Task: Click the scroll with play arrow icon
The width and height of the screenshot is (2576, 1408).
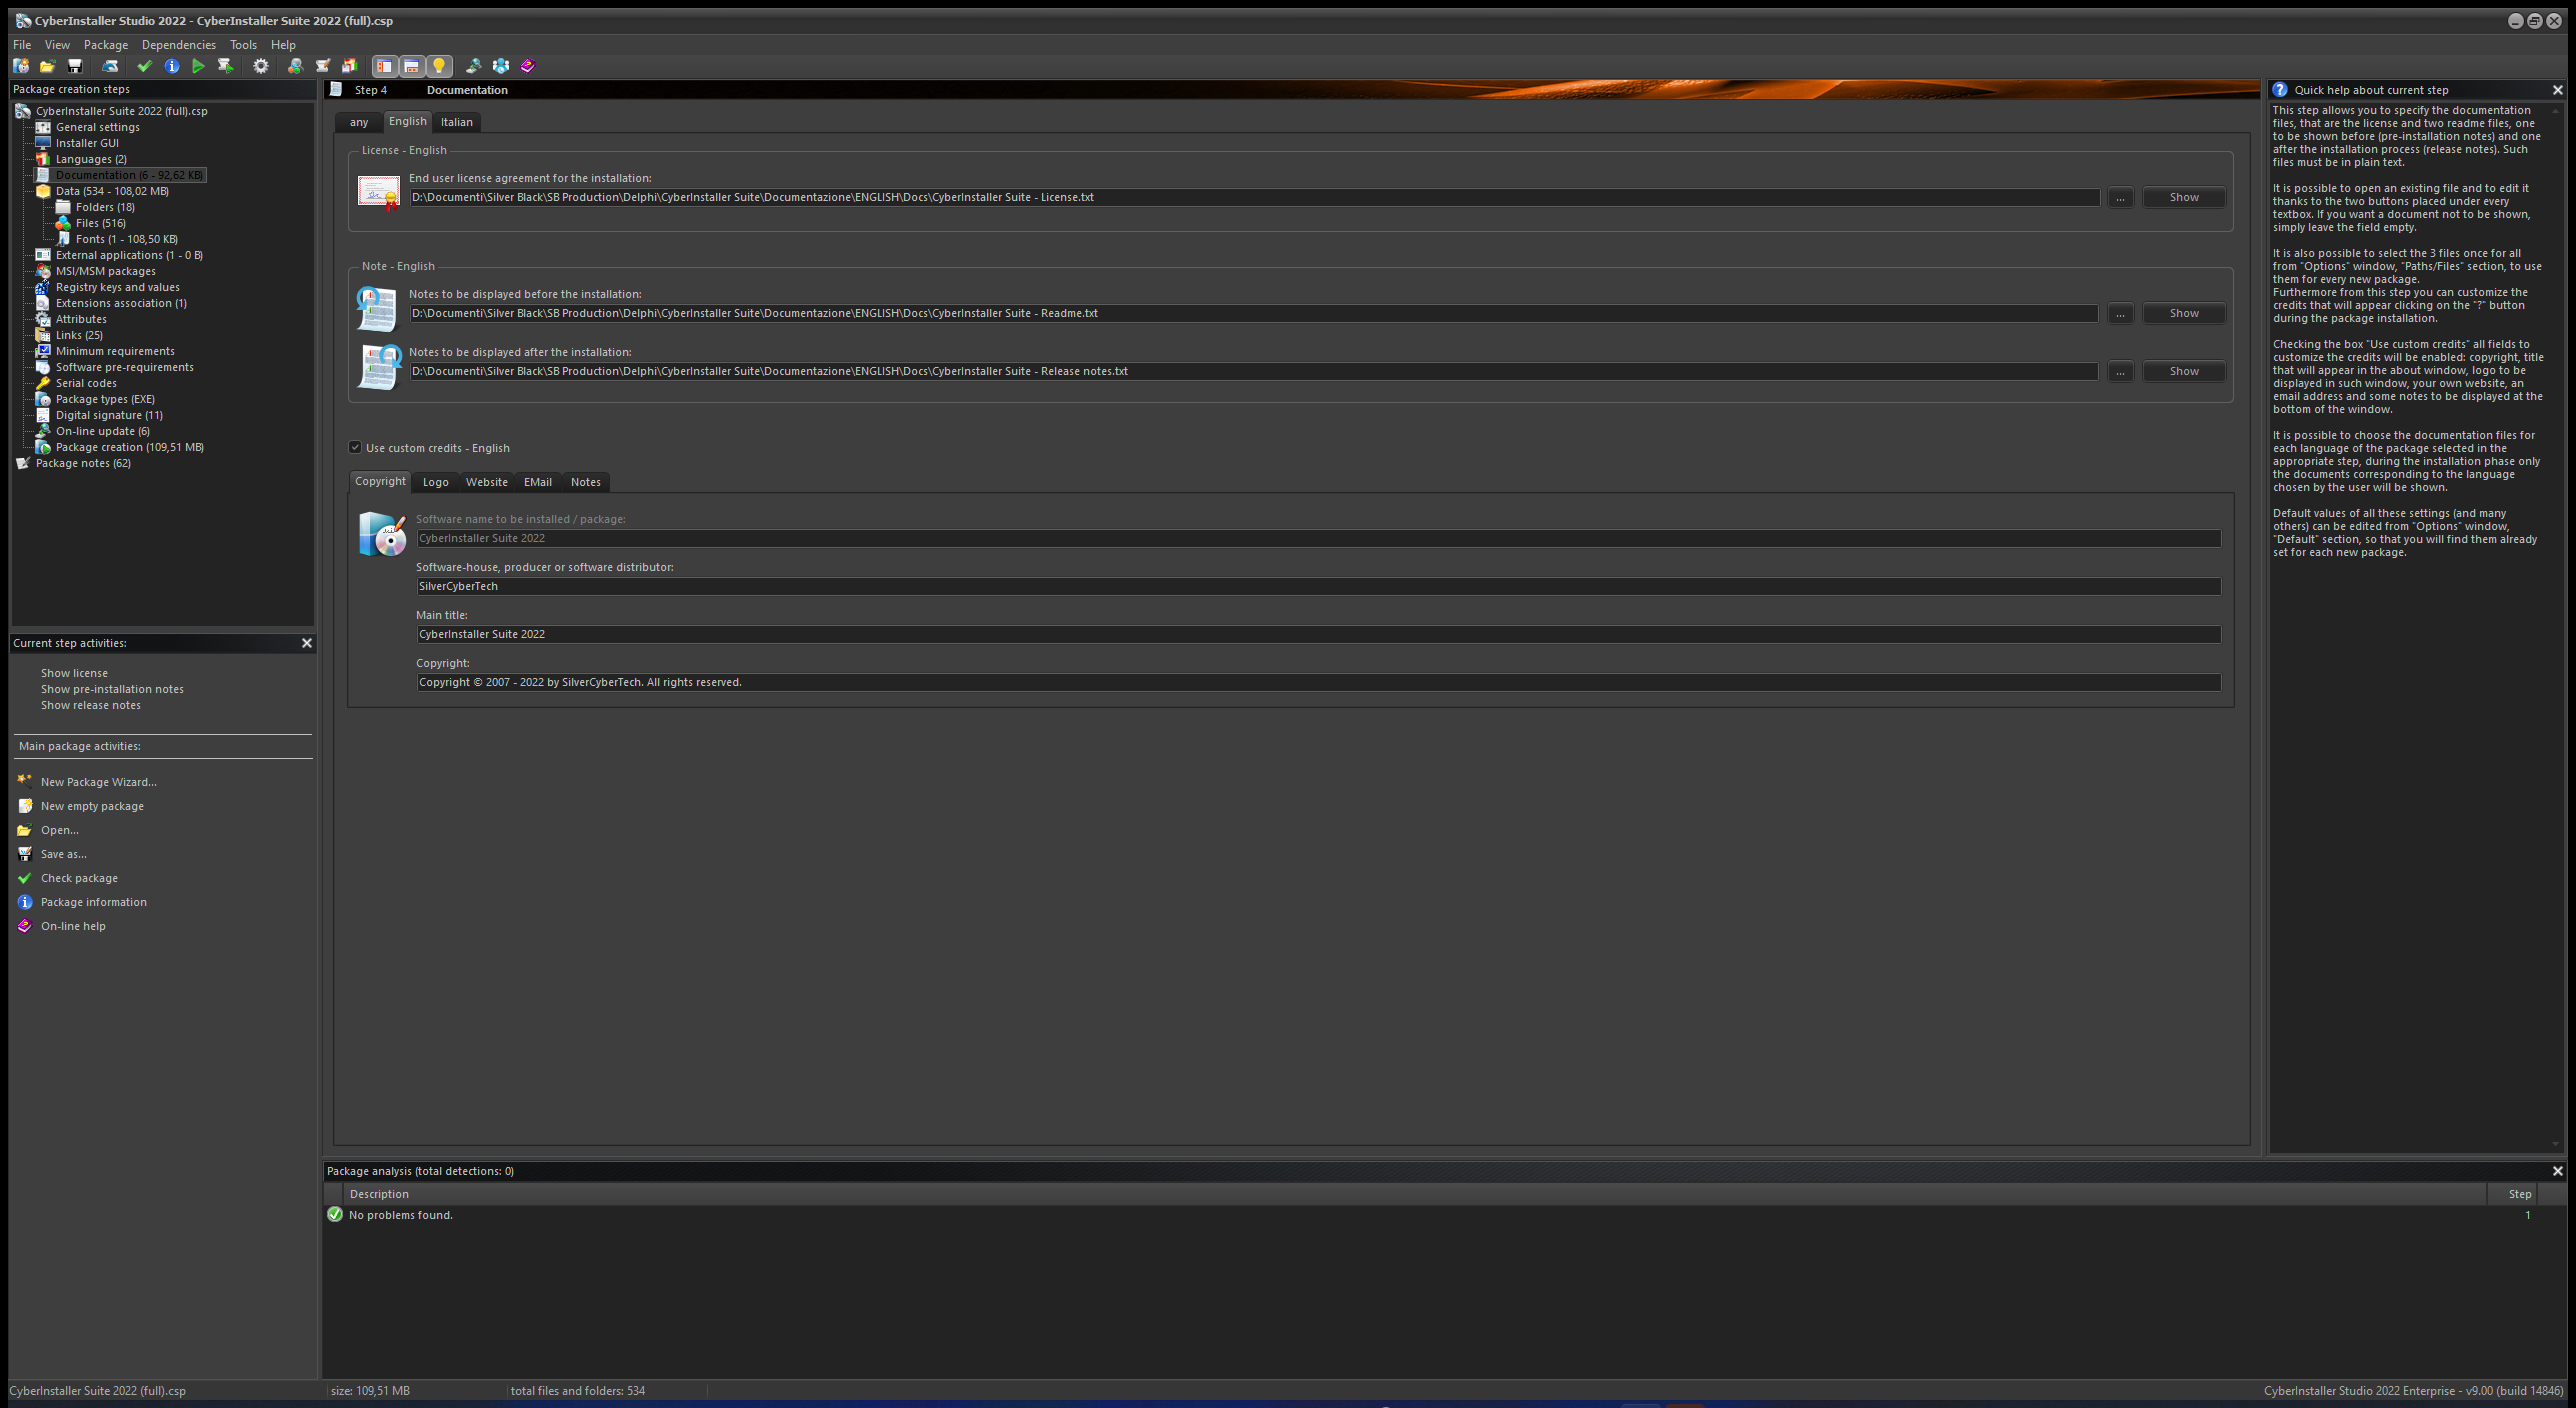Action: click(x=225, y=66)
